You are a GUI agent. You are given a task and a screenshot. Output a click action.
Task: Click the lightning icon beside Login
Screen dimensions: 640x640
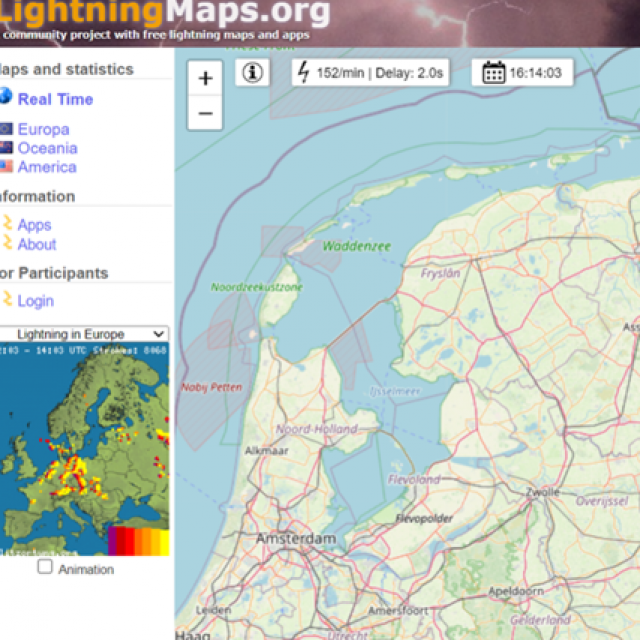(7, 298)
